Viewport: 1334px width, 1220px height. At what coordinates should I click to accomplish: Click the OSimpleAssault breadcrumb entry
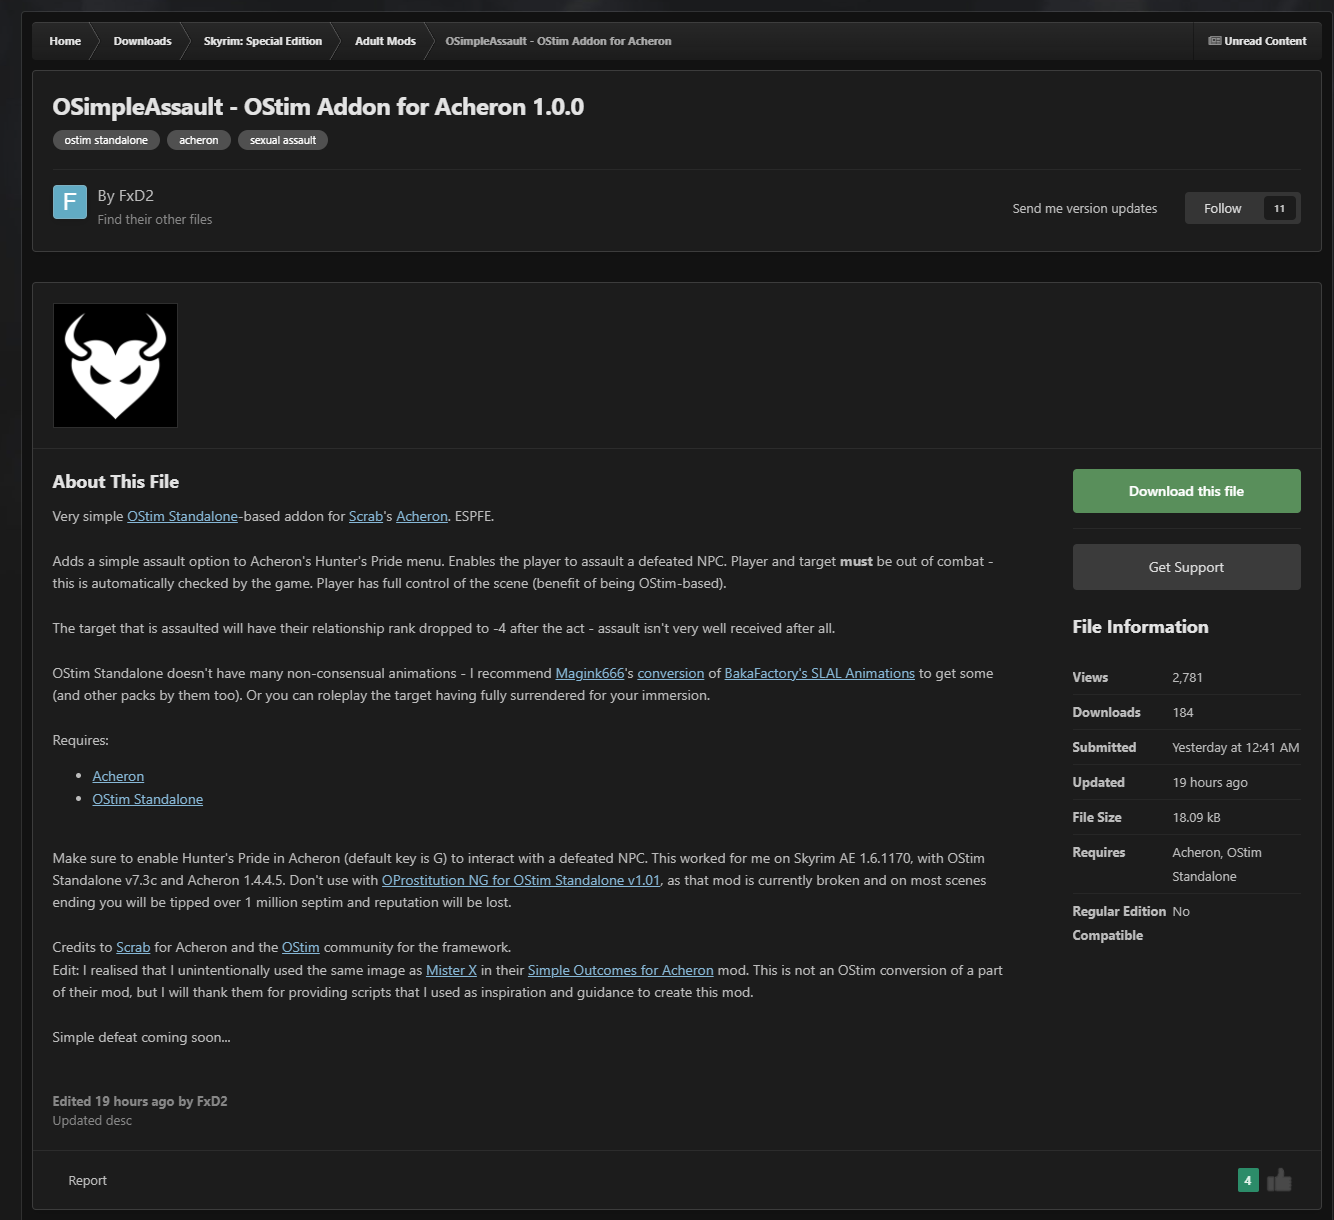click(558, 41)
